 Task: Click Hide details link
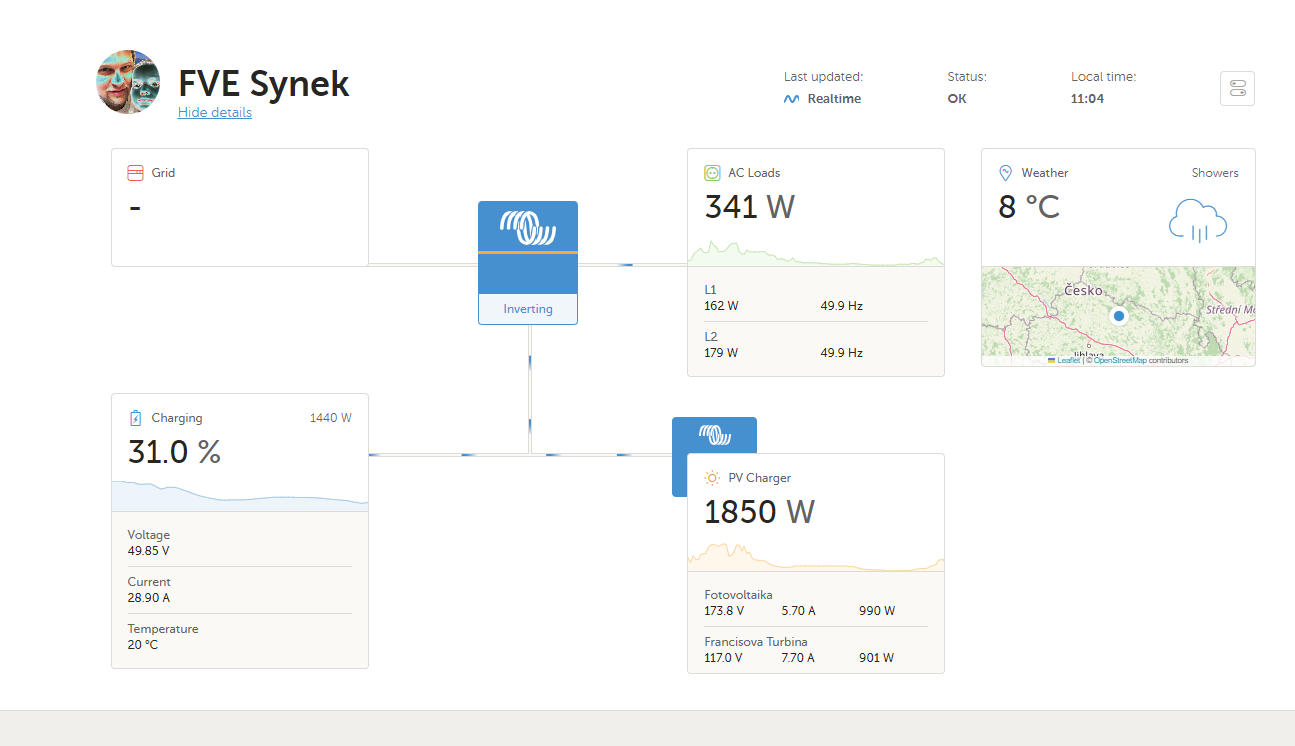[x=215, y=112]
